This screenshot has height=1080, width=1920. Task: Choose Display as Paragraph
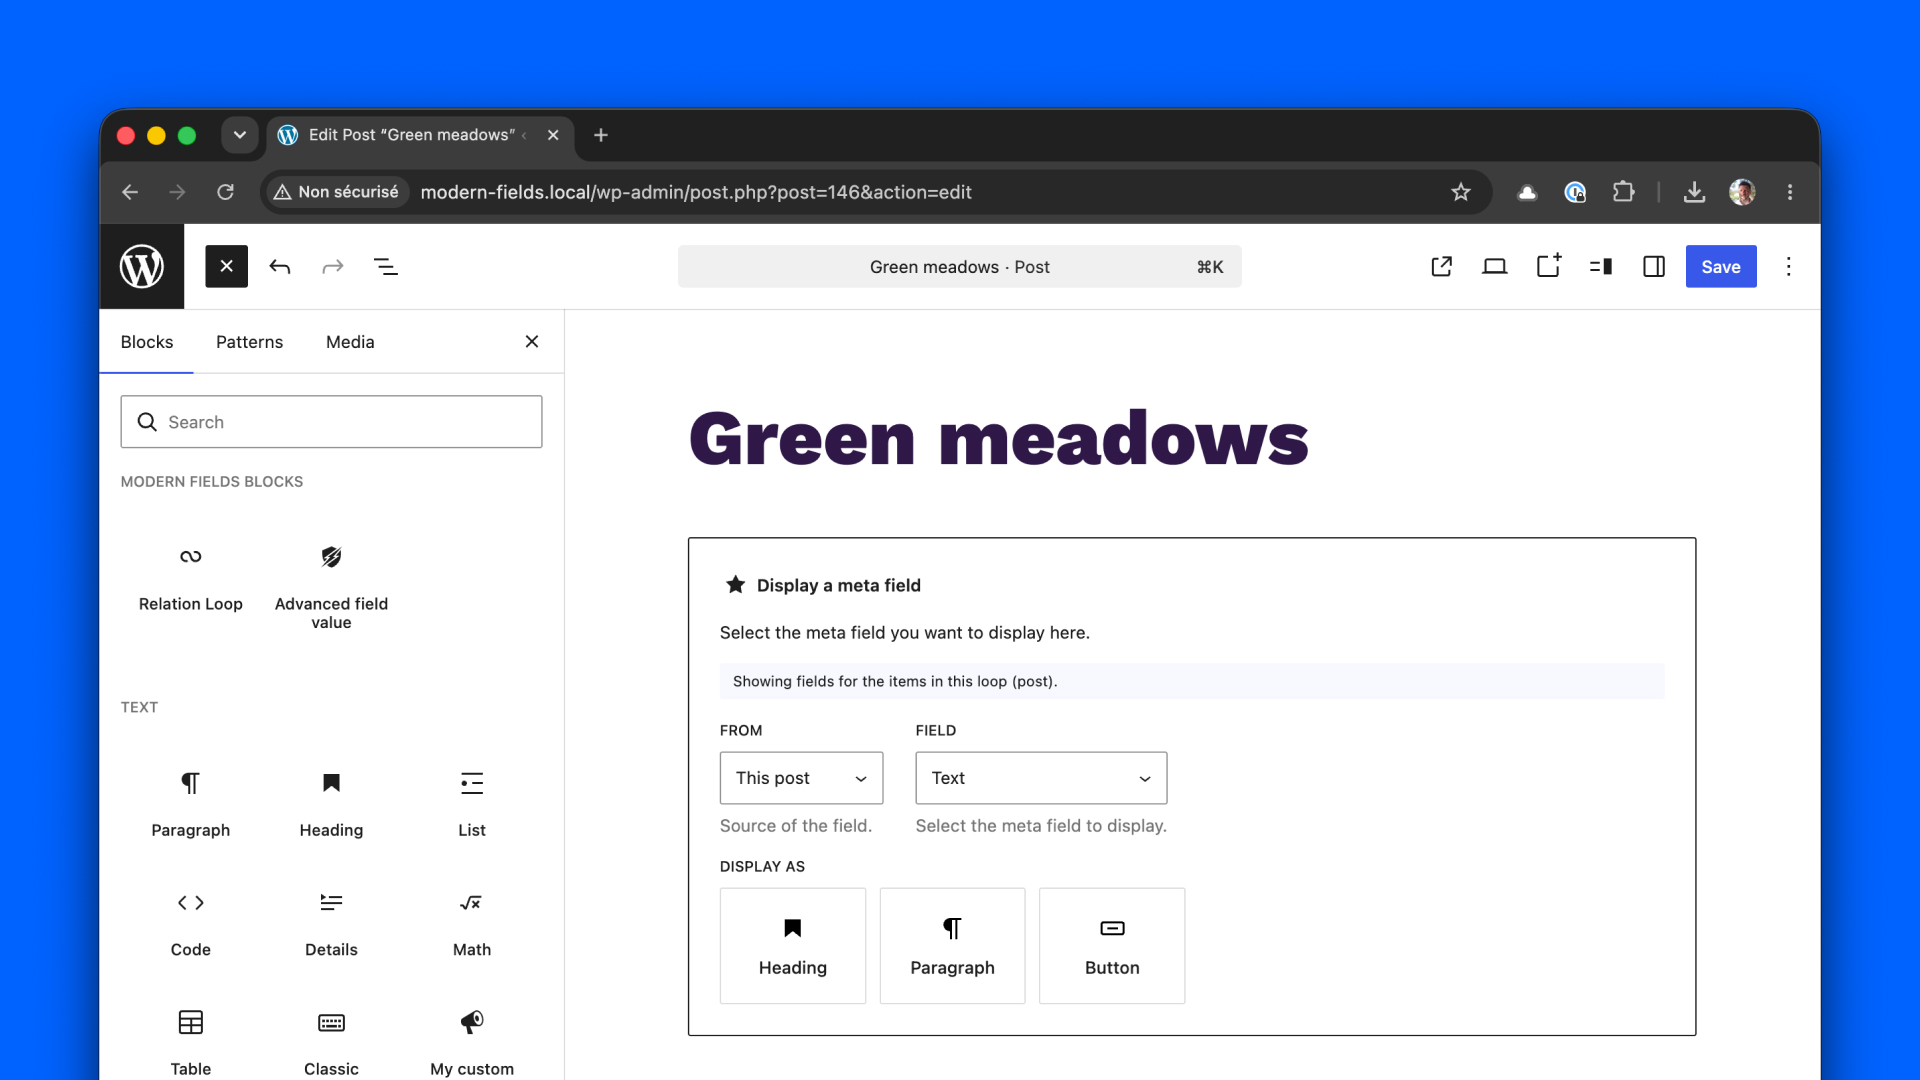952,946
